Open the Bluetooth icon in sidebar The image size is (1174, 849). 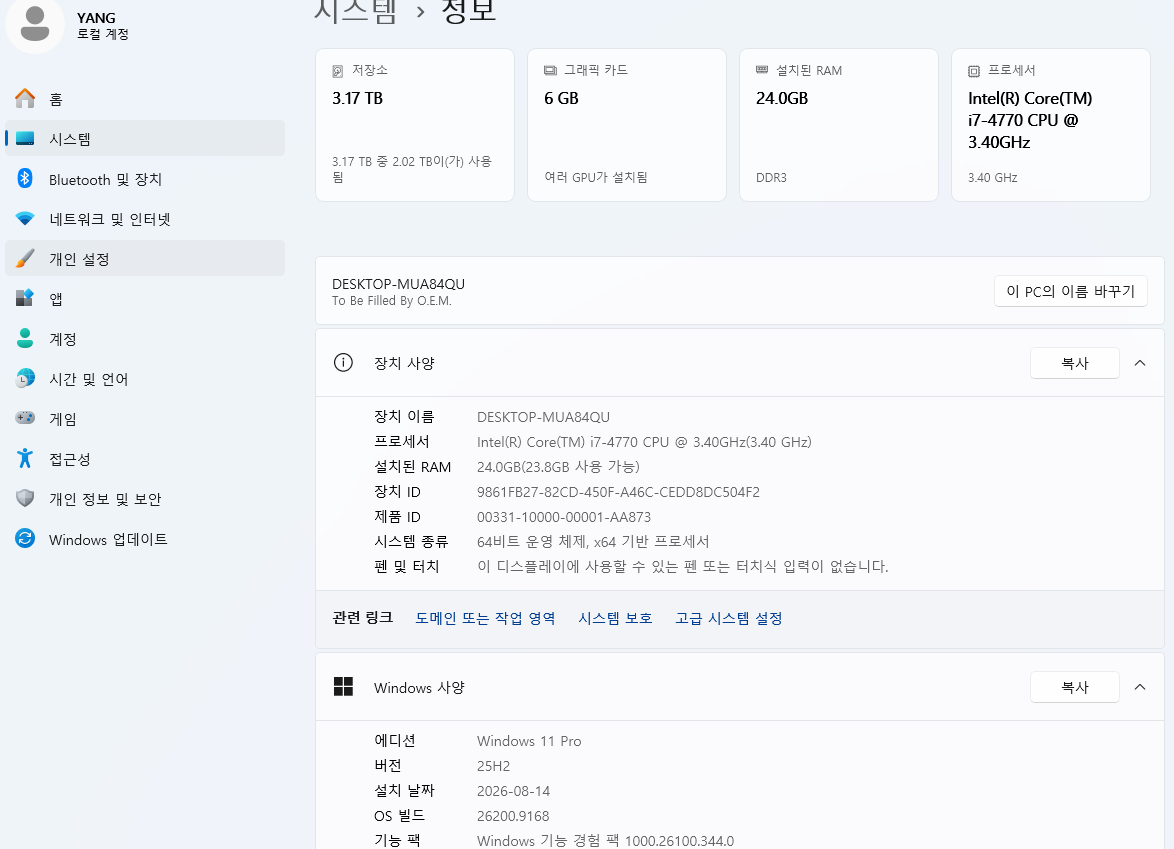coord(25,178)
